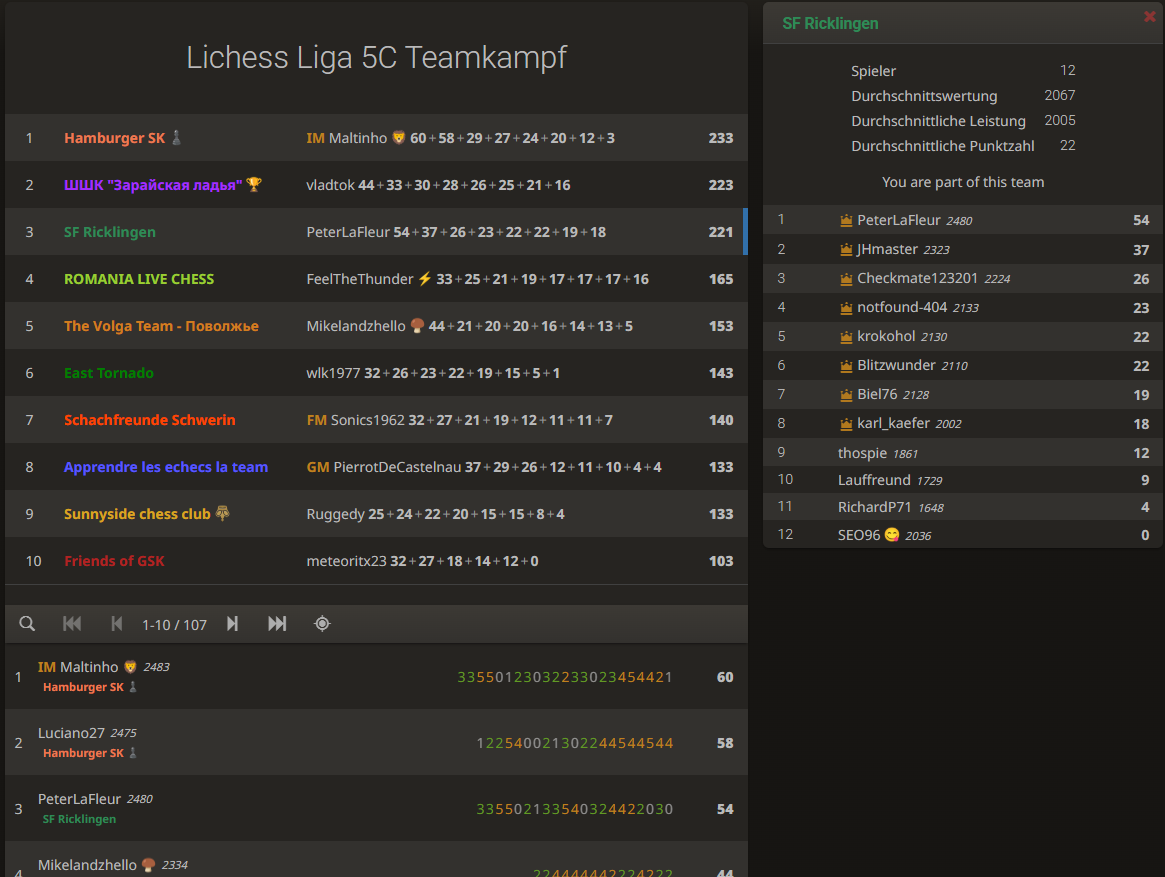Jump to the first page of standings
The width and height of the screenshot is (1165, 877).
[71, 623]
